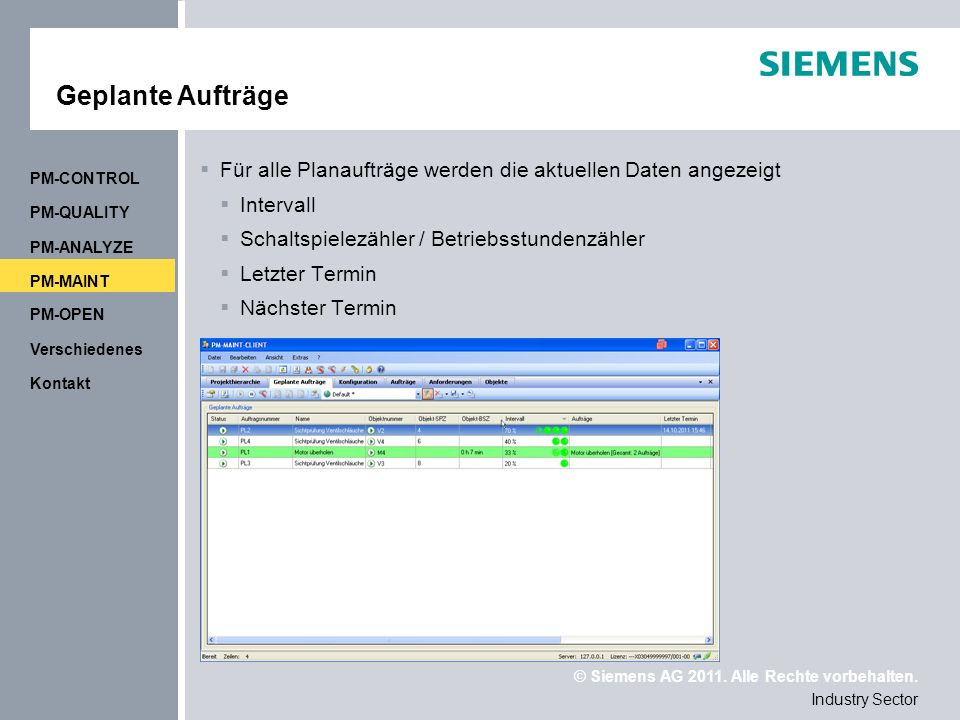This screenshot has width=960, height=720.
Task: Click the horizontal scrollbar thumb
Action: pyautogui.click(x=388, y=640)
